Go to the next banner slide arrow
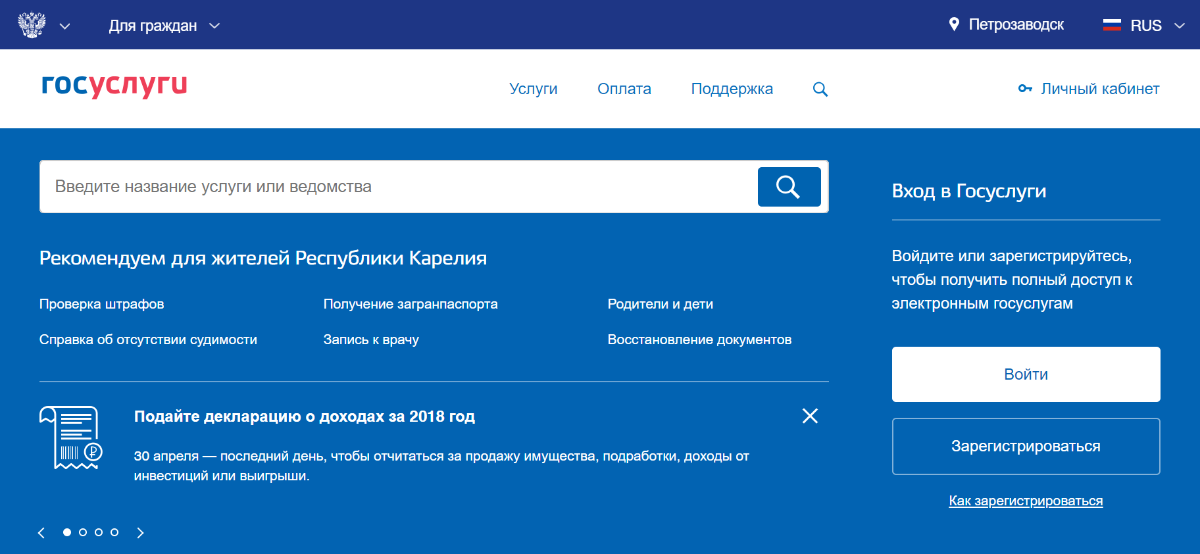Screen dimensions: 1200x554 pos(140,533)
